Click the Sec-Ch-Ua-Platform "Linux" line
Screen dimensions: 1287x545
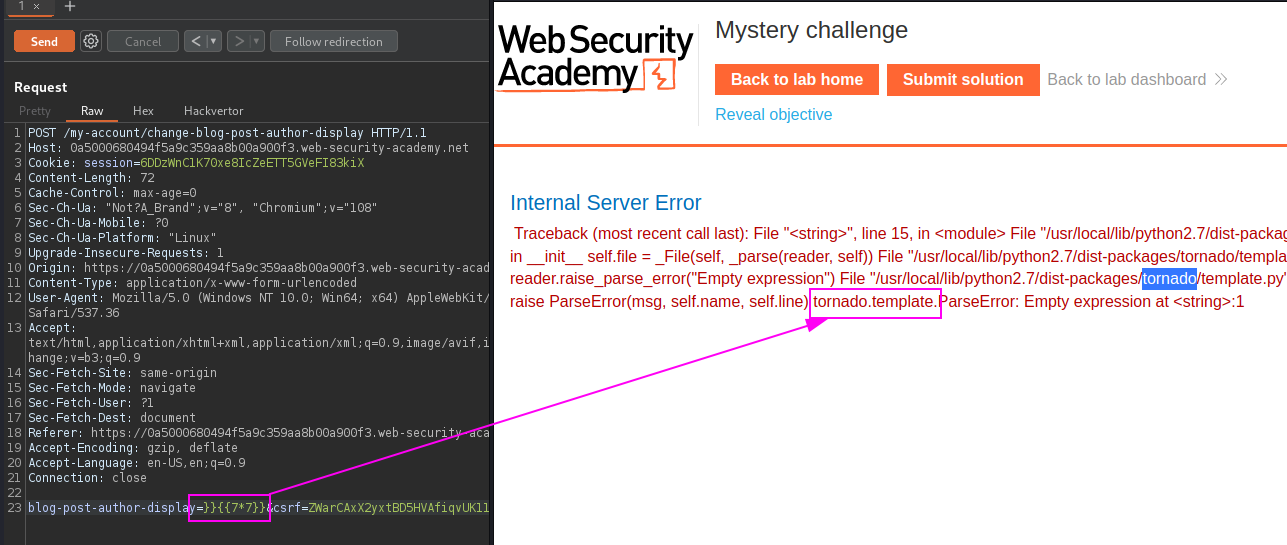122,238
